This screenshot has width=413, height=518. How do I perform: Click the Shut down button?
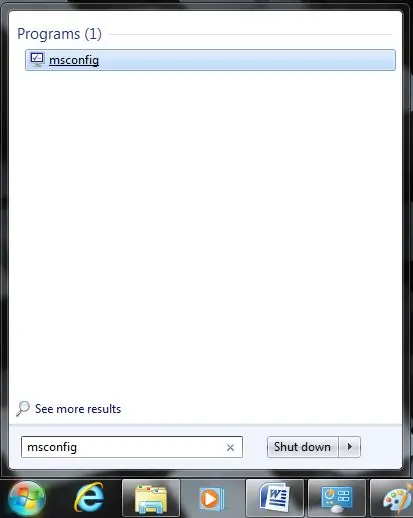(303, 447)
